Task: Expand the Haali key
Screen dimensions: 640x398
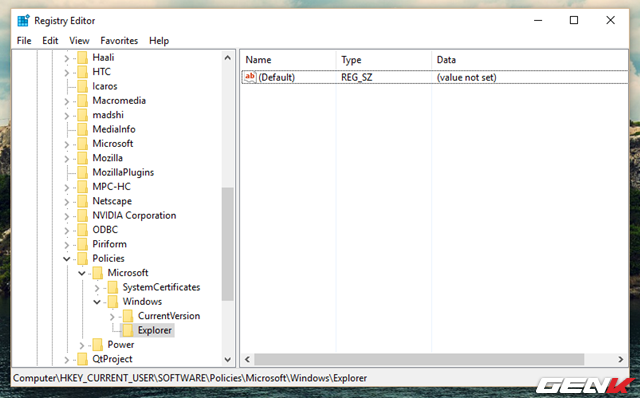Action: 67,58
